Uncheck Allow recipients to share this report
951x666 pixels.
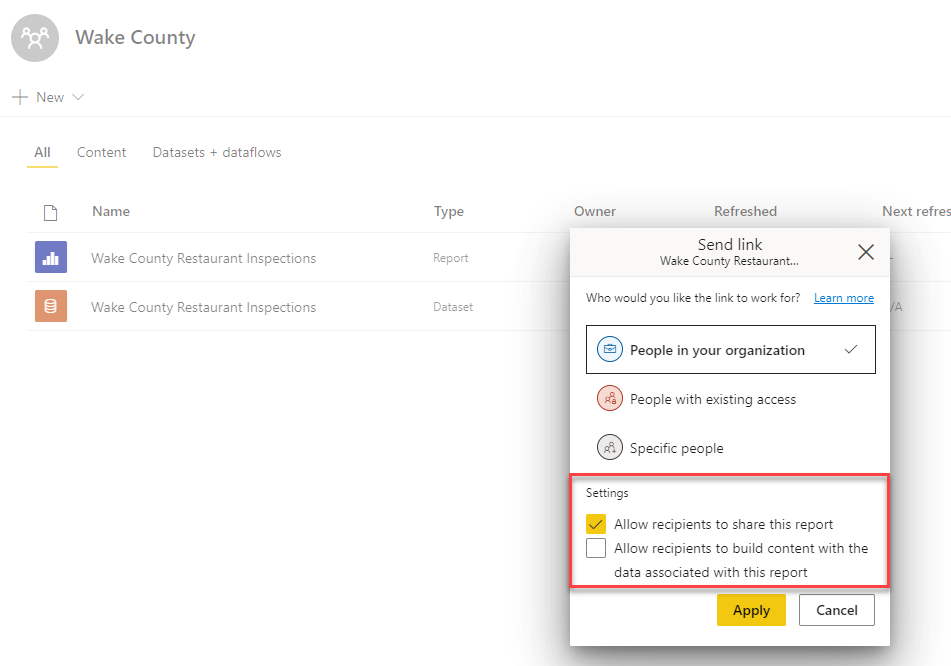point(596,524)
